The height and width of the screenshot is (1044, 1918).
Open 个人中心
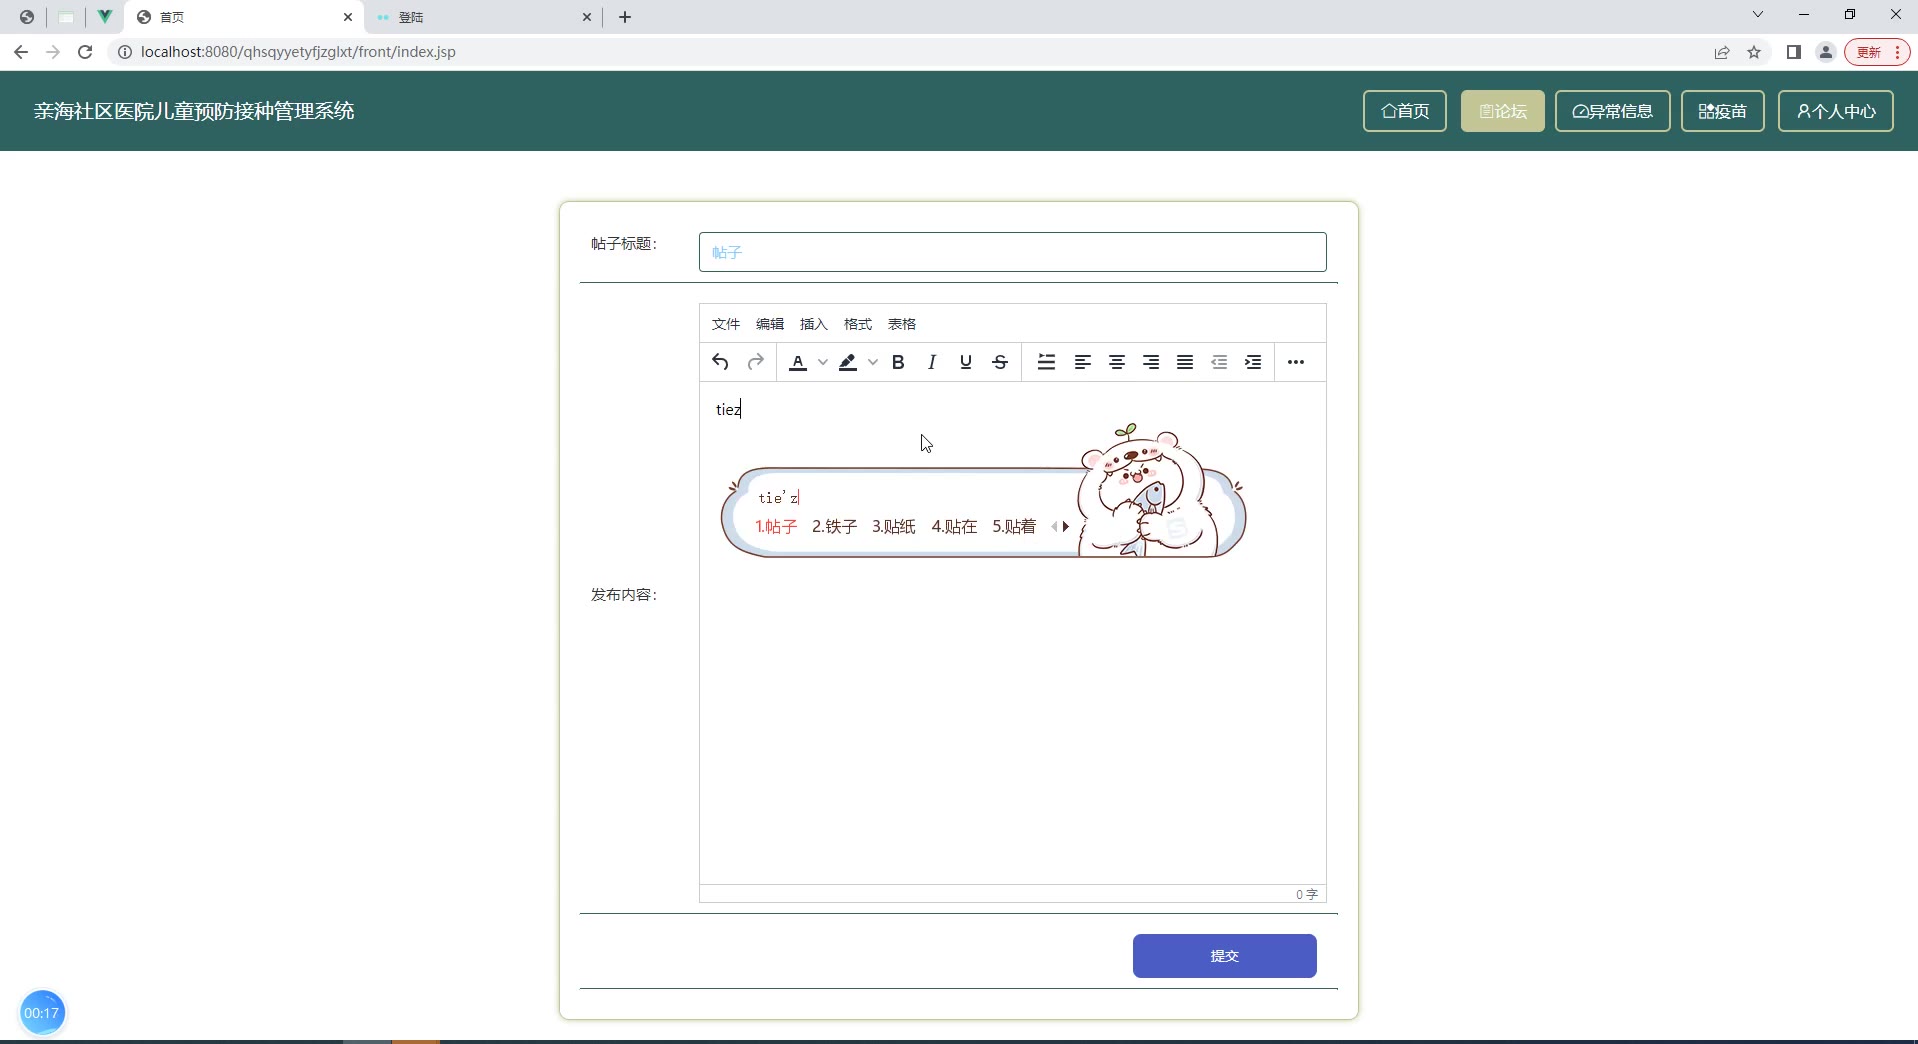pos(1836,111)
